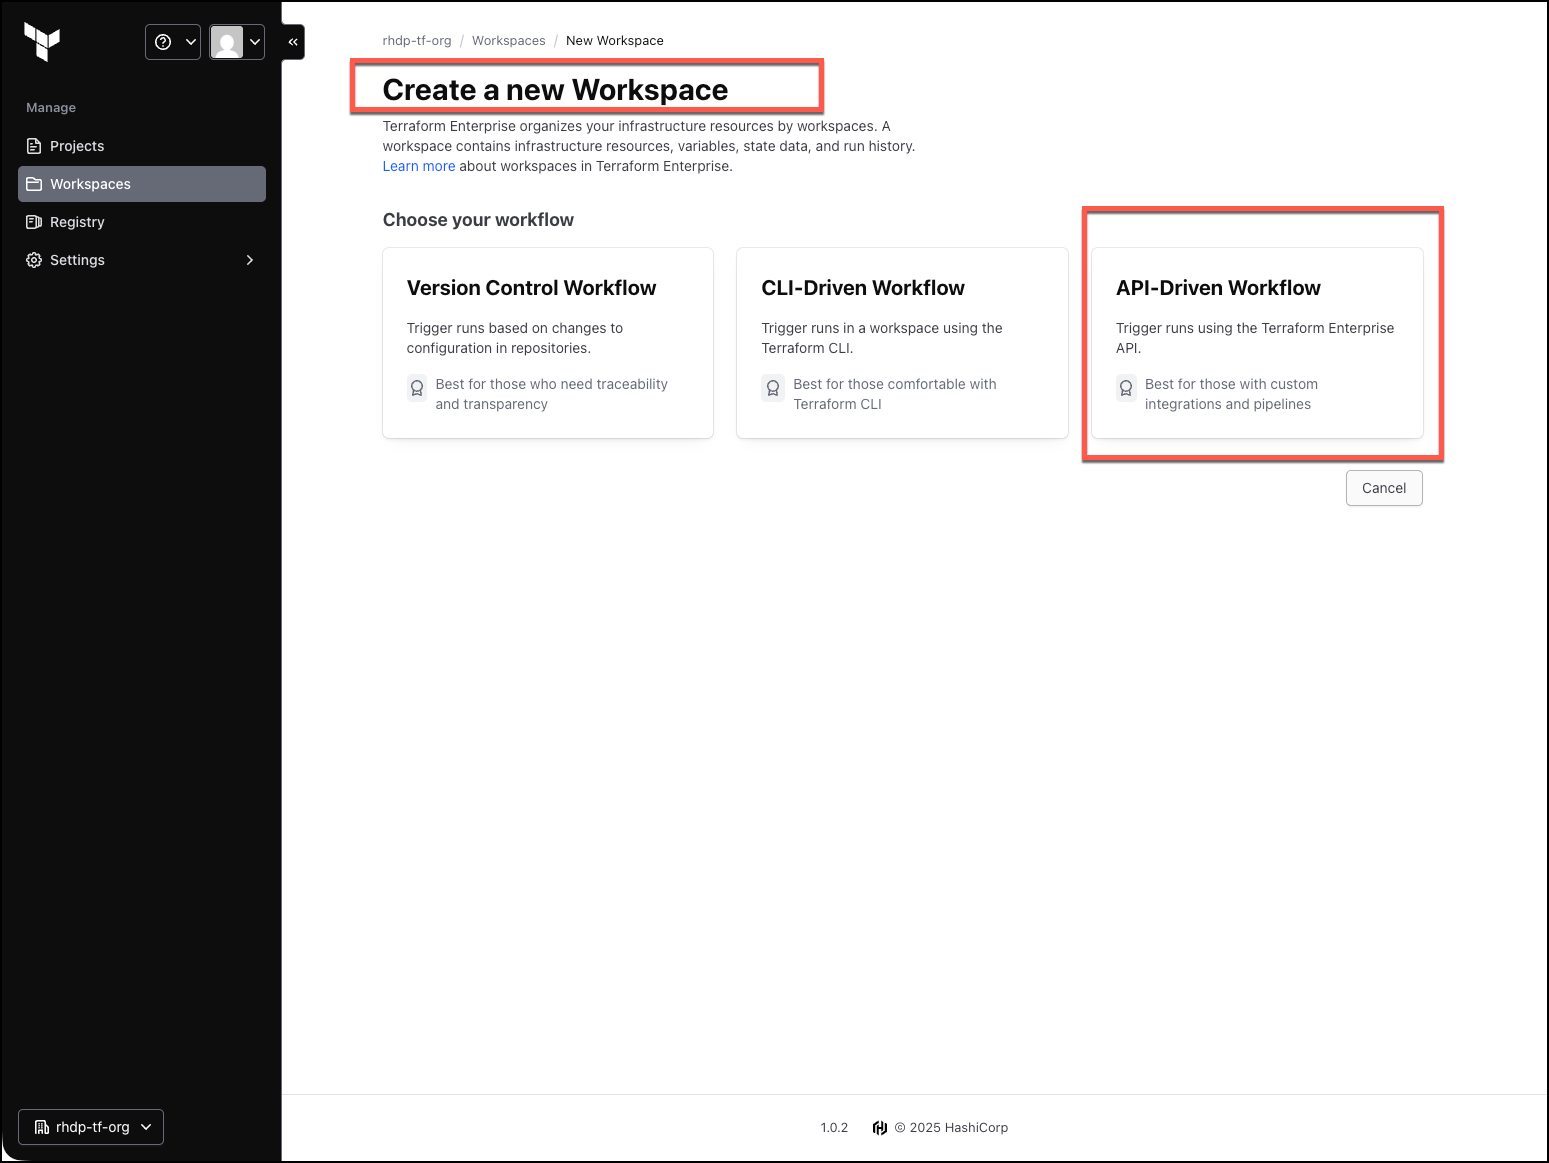Image resolution: width=1549 pixels, height=1163 pixels.
Task: Select the CLI-Driven Workflow card
Action: click(x=902, y=343)
